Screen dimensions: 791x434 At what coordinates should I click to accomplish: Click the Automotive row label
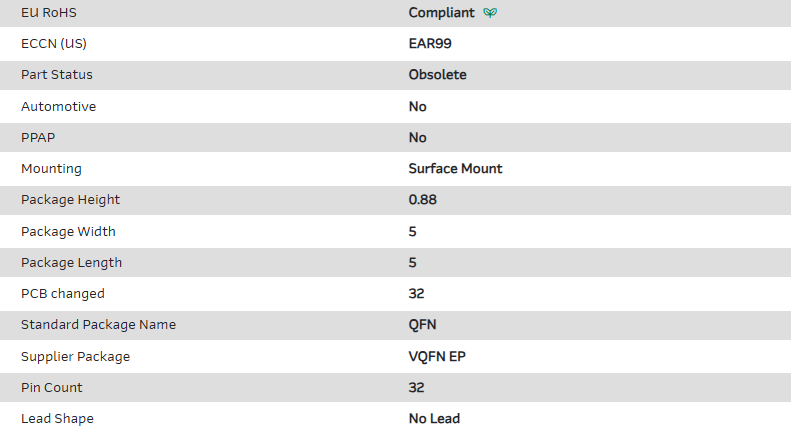(58, 106)
